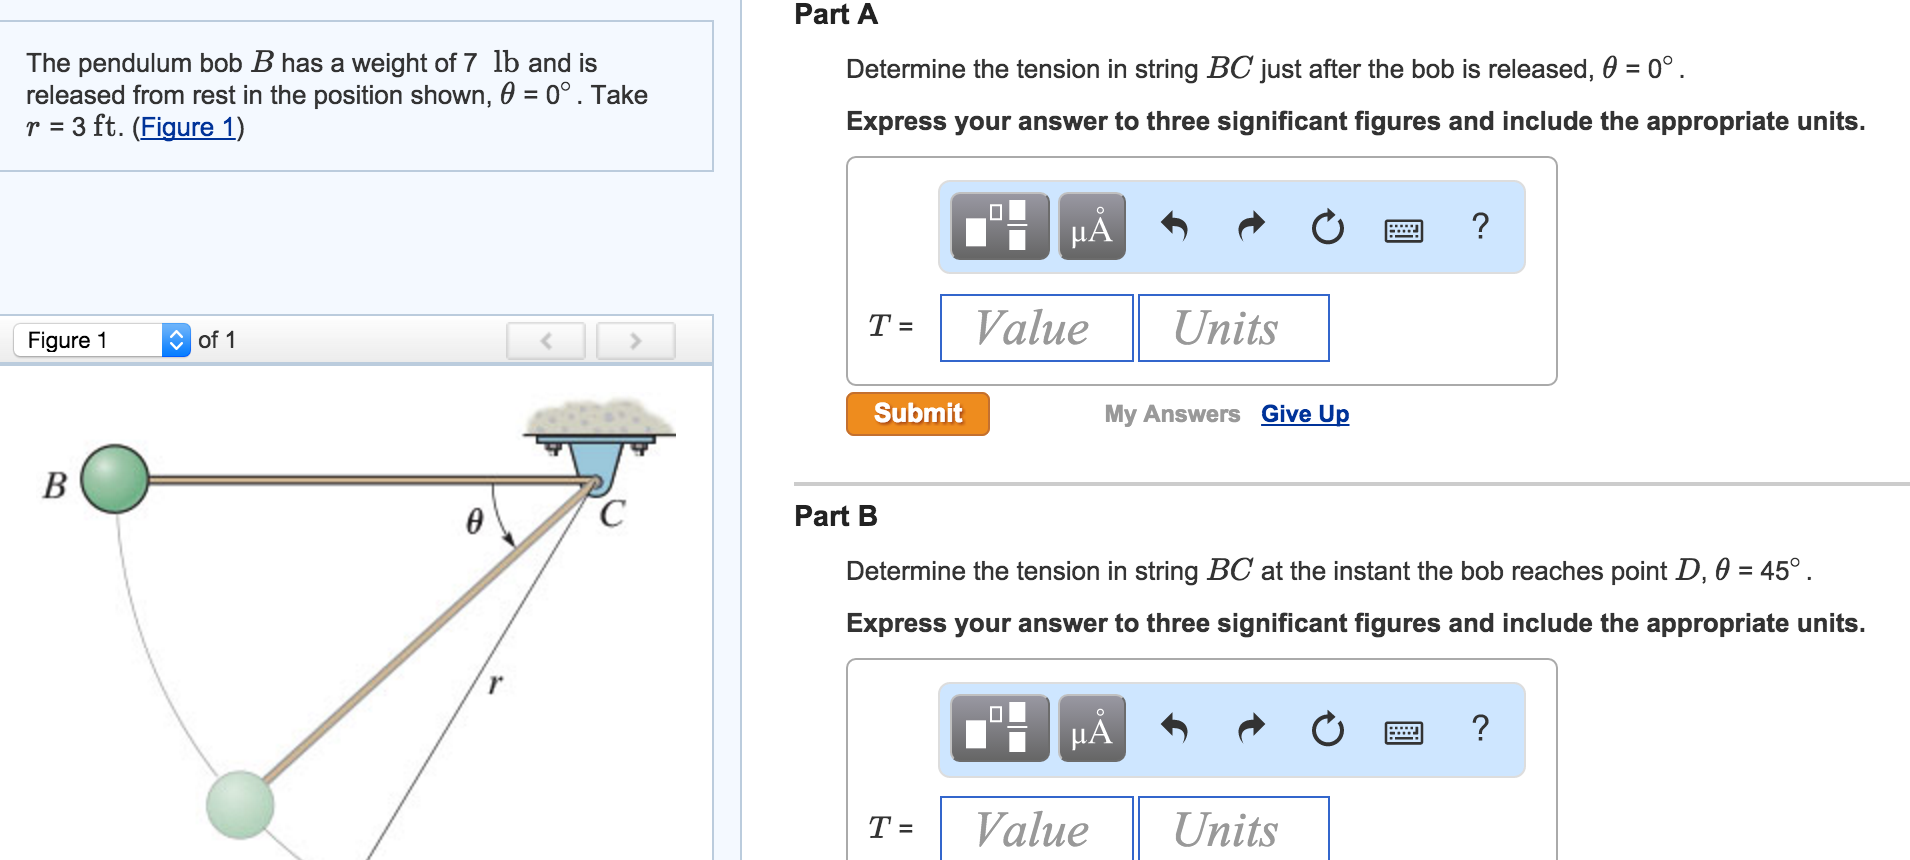
Task: Reset the Part A answer field
Action: point(1325,226)
